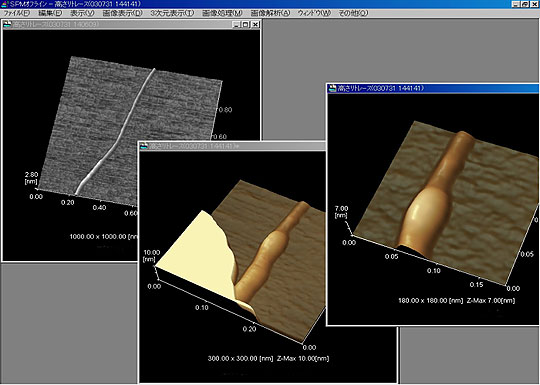Restore down the main SPM application window

(x=525, y=4)
